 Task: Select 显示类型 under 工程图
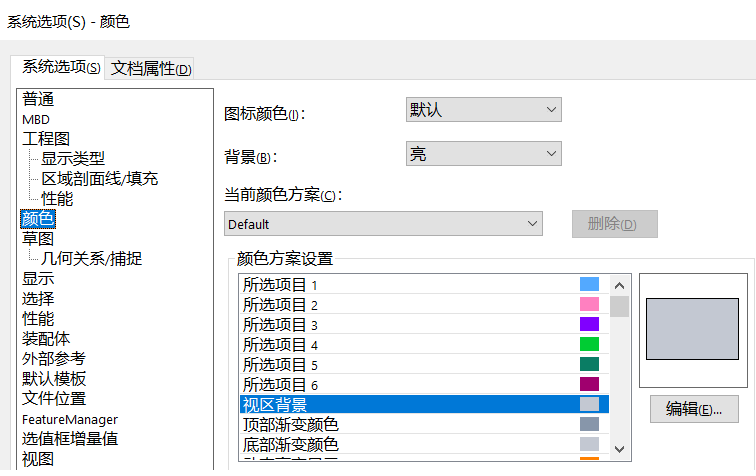[72, 159]
